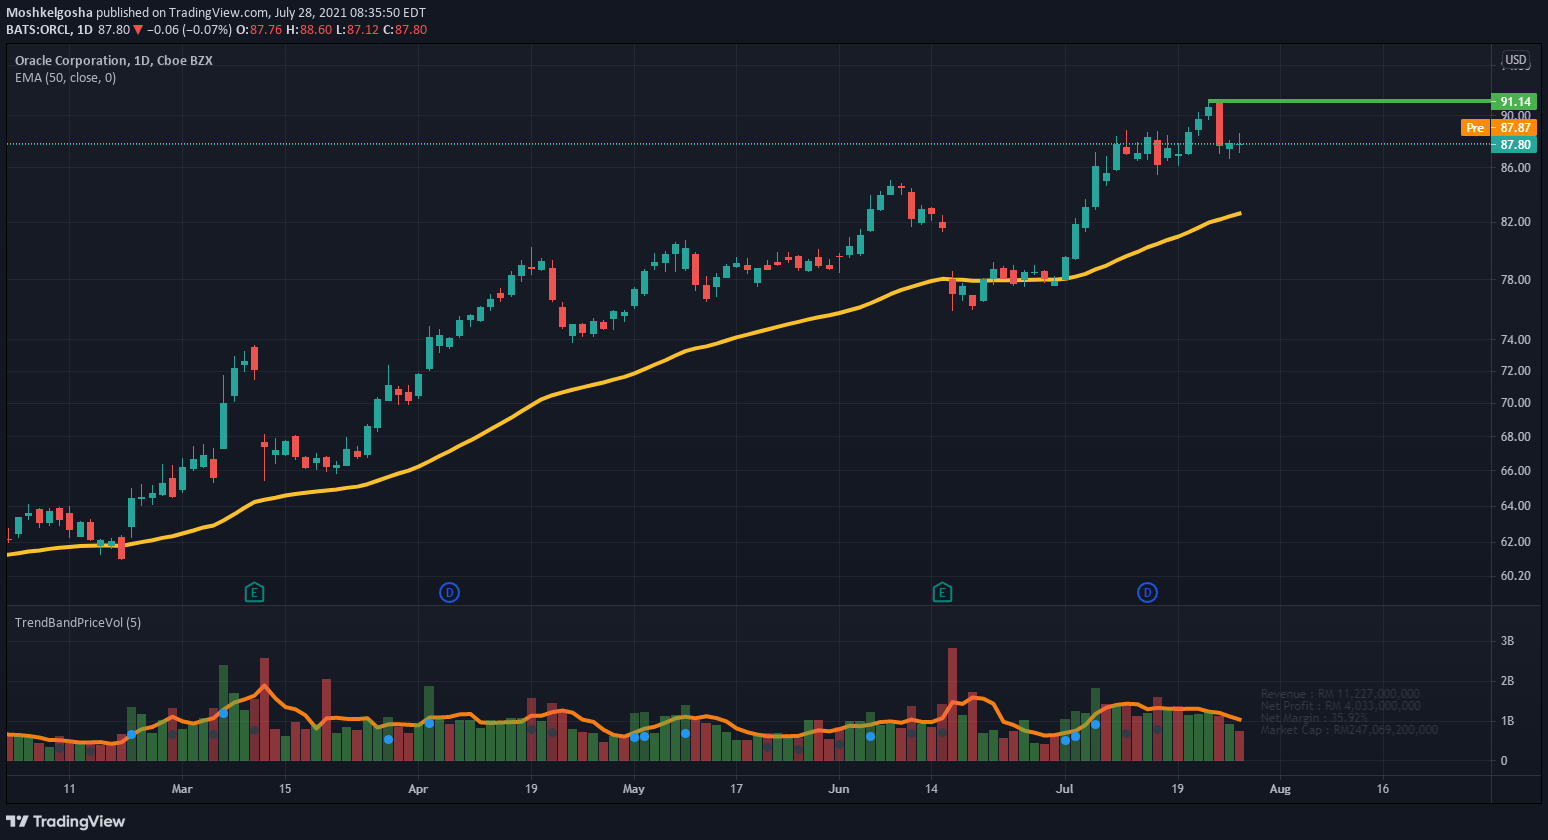This screenshot has width=1548, height=840.
Task: Click the Moshkelgosha author name
Action: coord(49,12)
